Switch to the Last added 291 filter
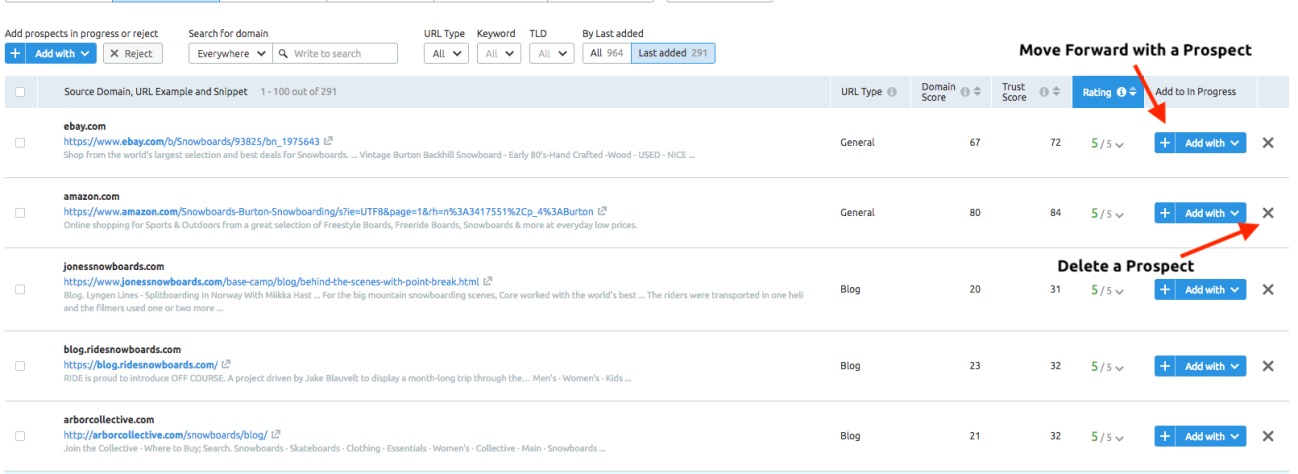The height and width of the screenshot is (474, 1298). coord(673,53)
